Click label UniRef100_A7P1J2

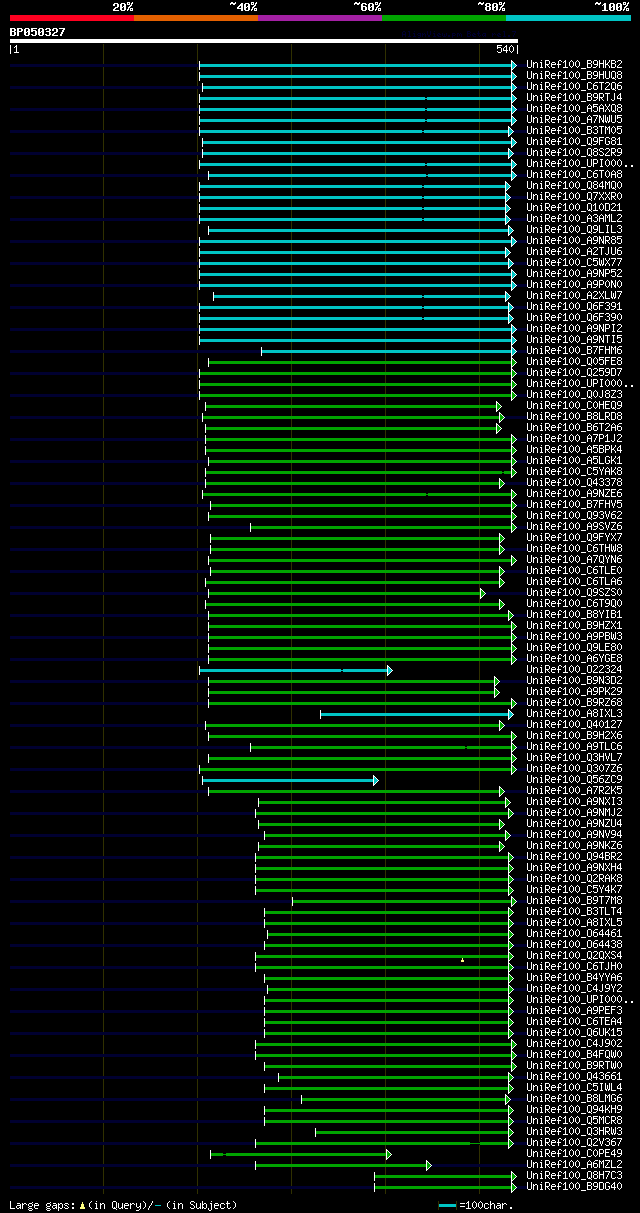pyautogui.click(x=574, y=438)
